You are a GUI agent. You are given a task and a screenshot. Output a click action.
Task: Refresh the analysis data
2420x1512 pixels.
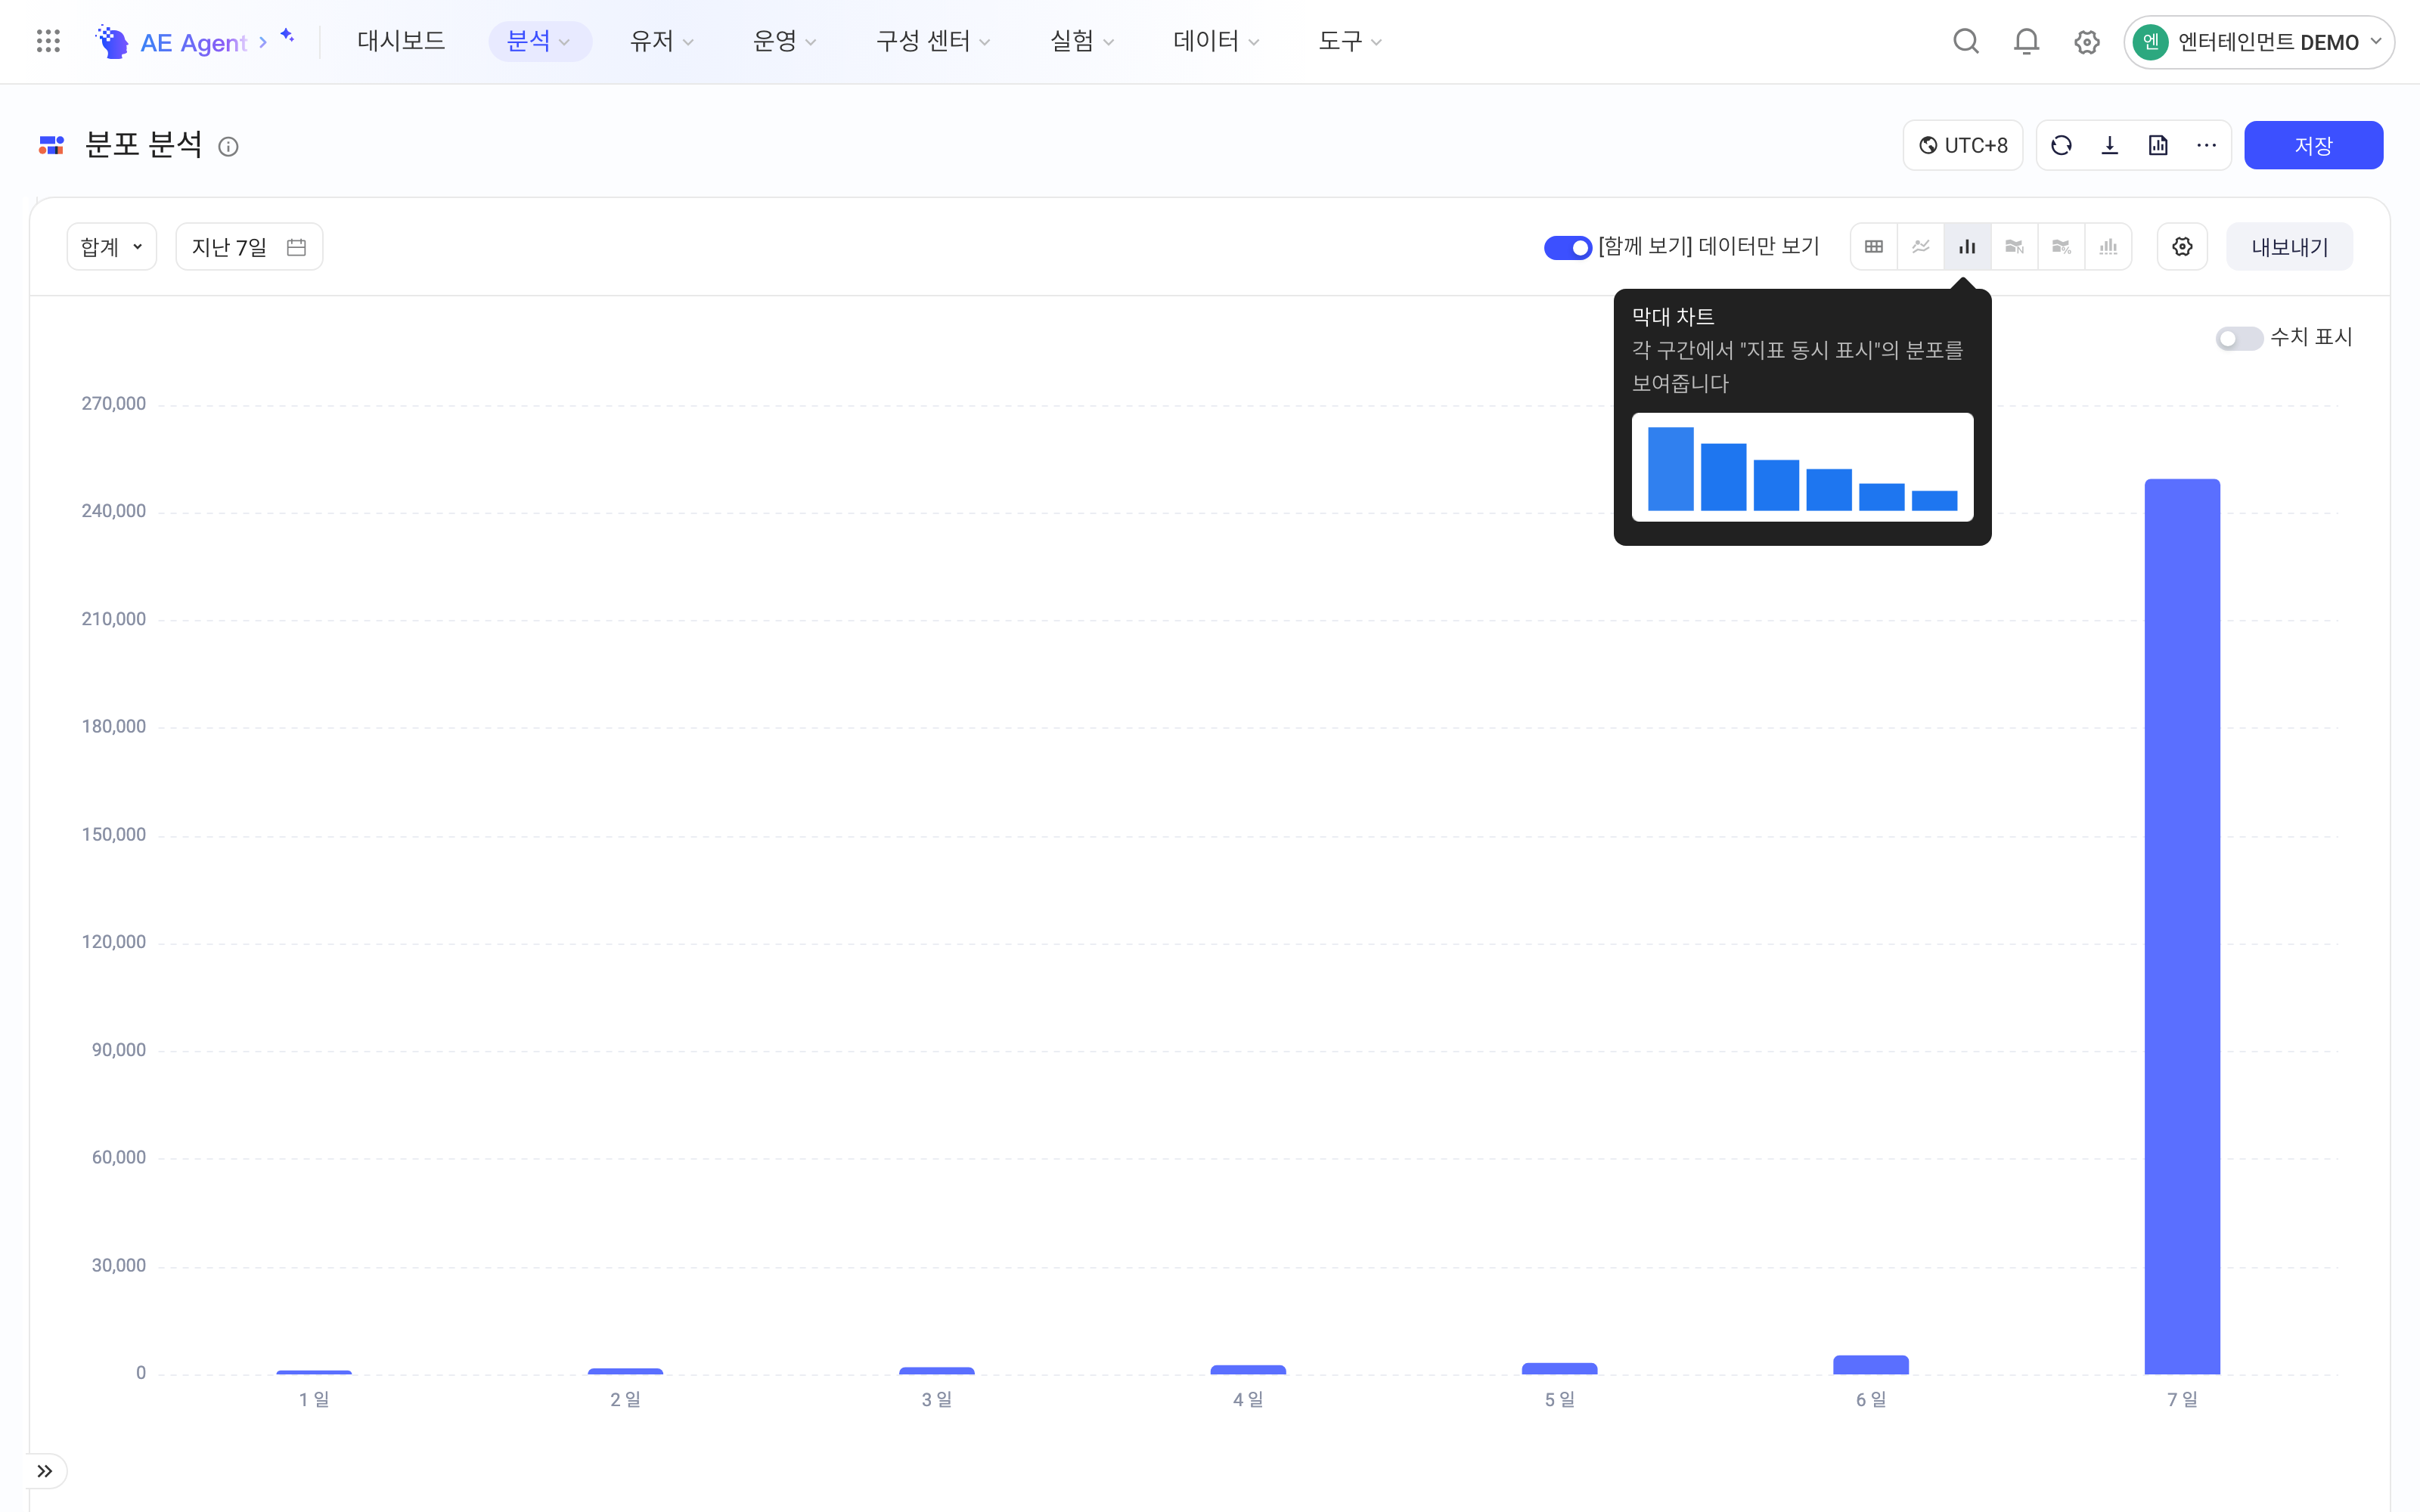(2061, 145)
